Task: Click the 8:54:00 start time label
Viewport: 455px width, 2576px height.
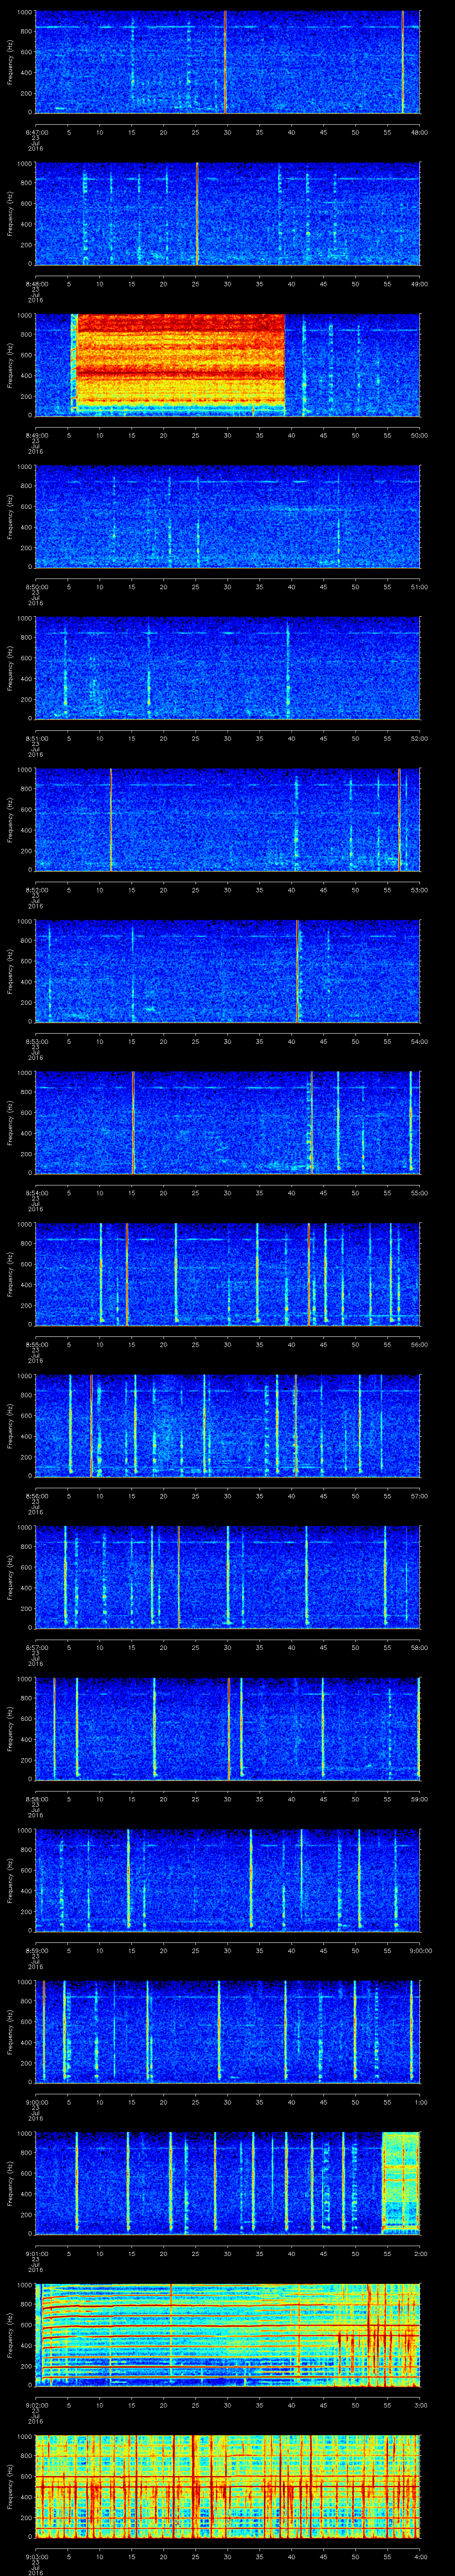Action: pos(36,1193)
